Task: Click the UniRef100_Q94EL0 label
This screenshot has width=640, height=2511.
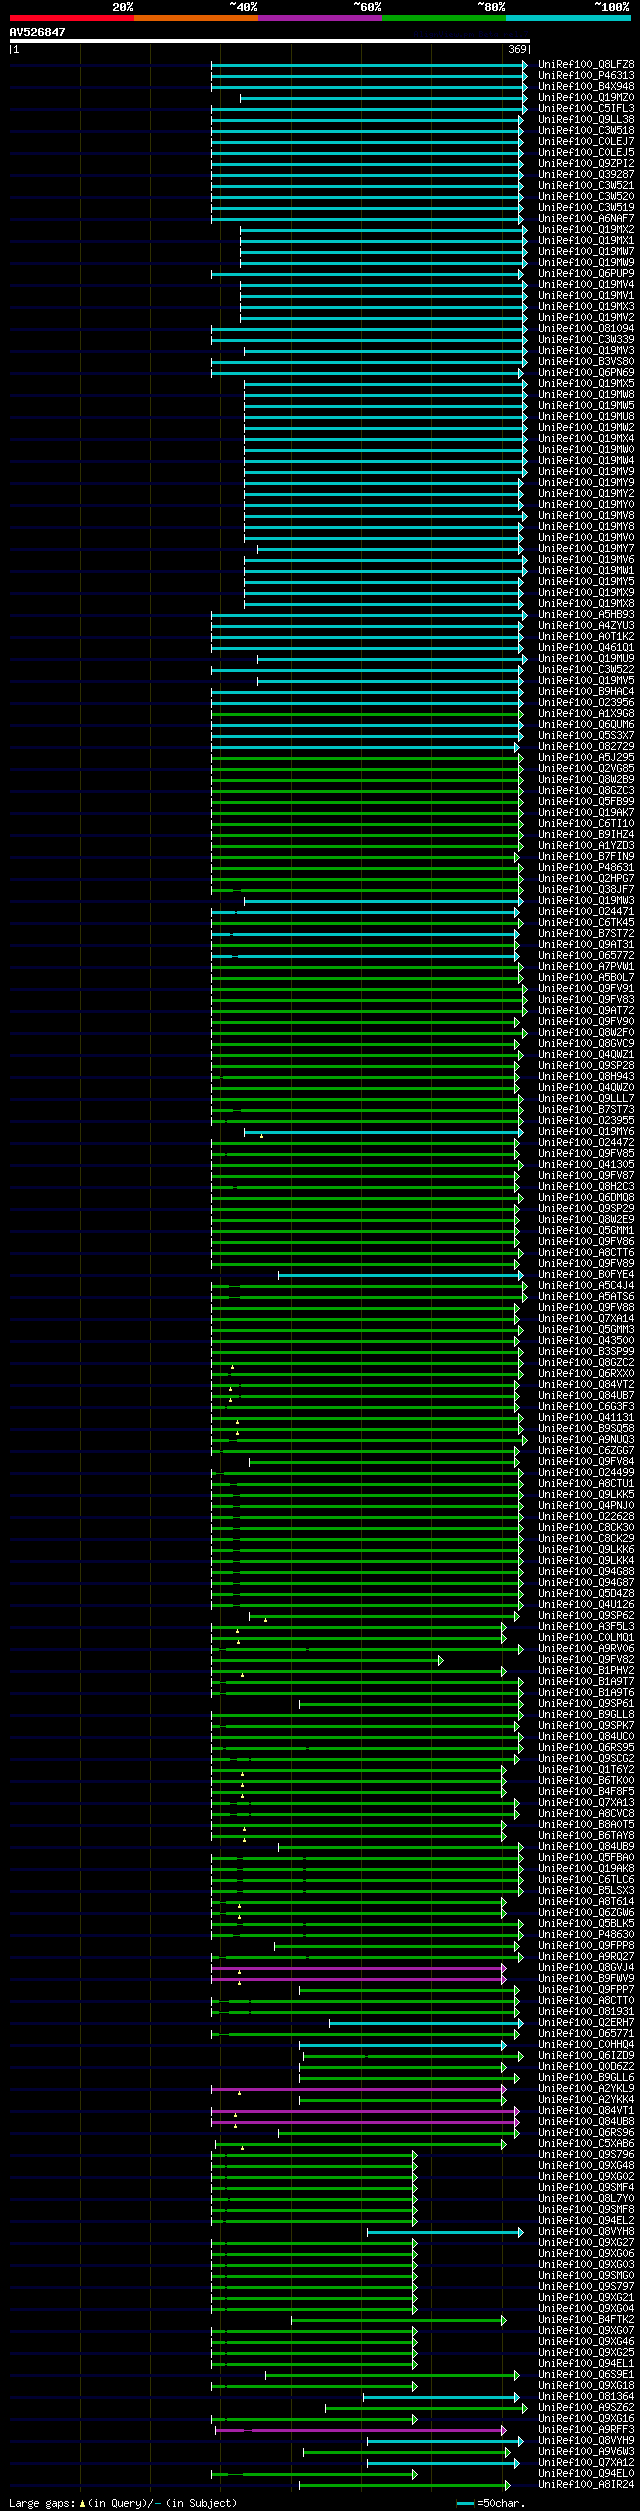Action: [586, 2474]
